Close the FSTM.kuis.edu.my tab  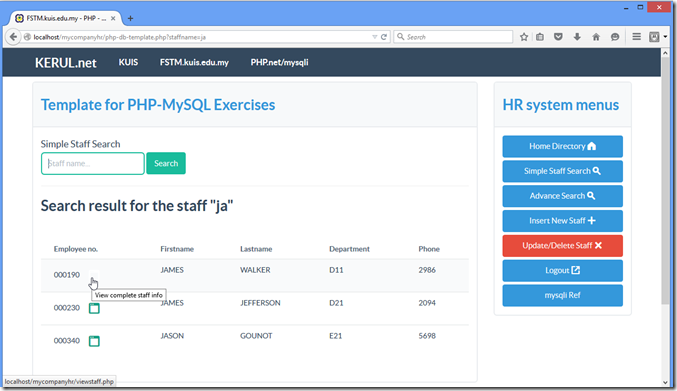click(113, 18)
